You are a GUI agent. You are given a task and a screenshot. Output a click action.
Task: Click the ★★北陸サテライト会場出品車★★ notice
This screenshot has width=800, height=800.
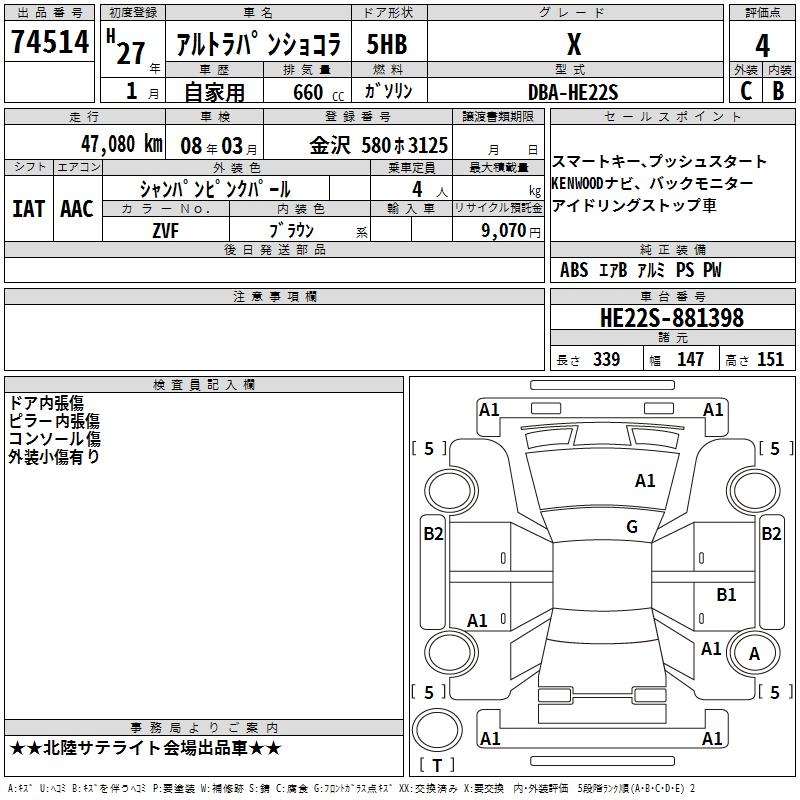(145, 748)
